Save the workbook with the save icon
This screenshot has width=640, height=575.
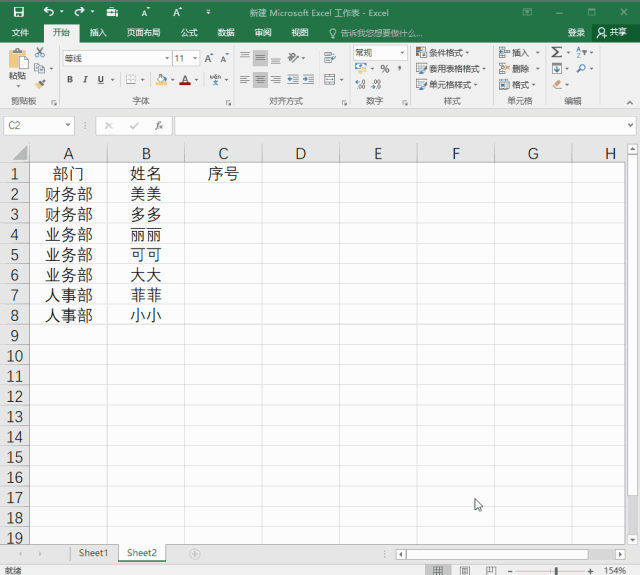(19, 12)
